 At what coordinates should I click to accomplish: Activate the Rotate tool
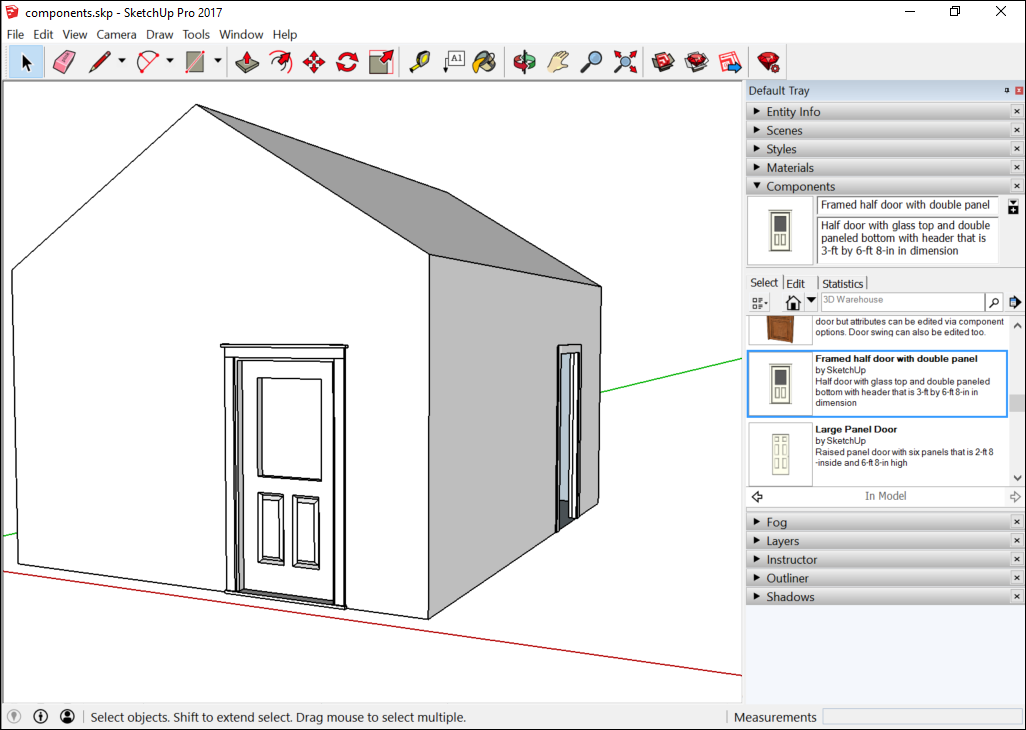(x=347, y=61)
